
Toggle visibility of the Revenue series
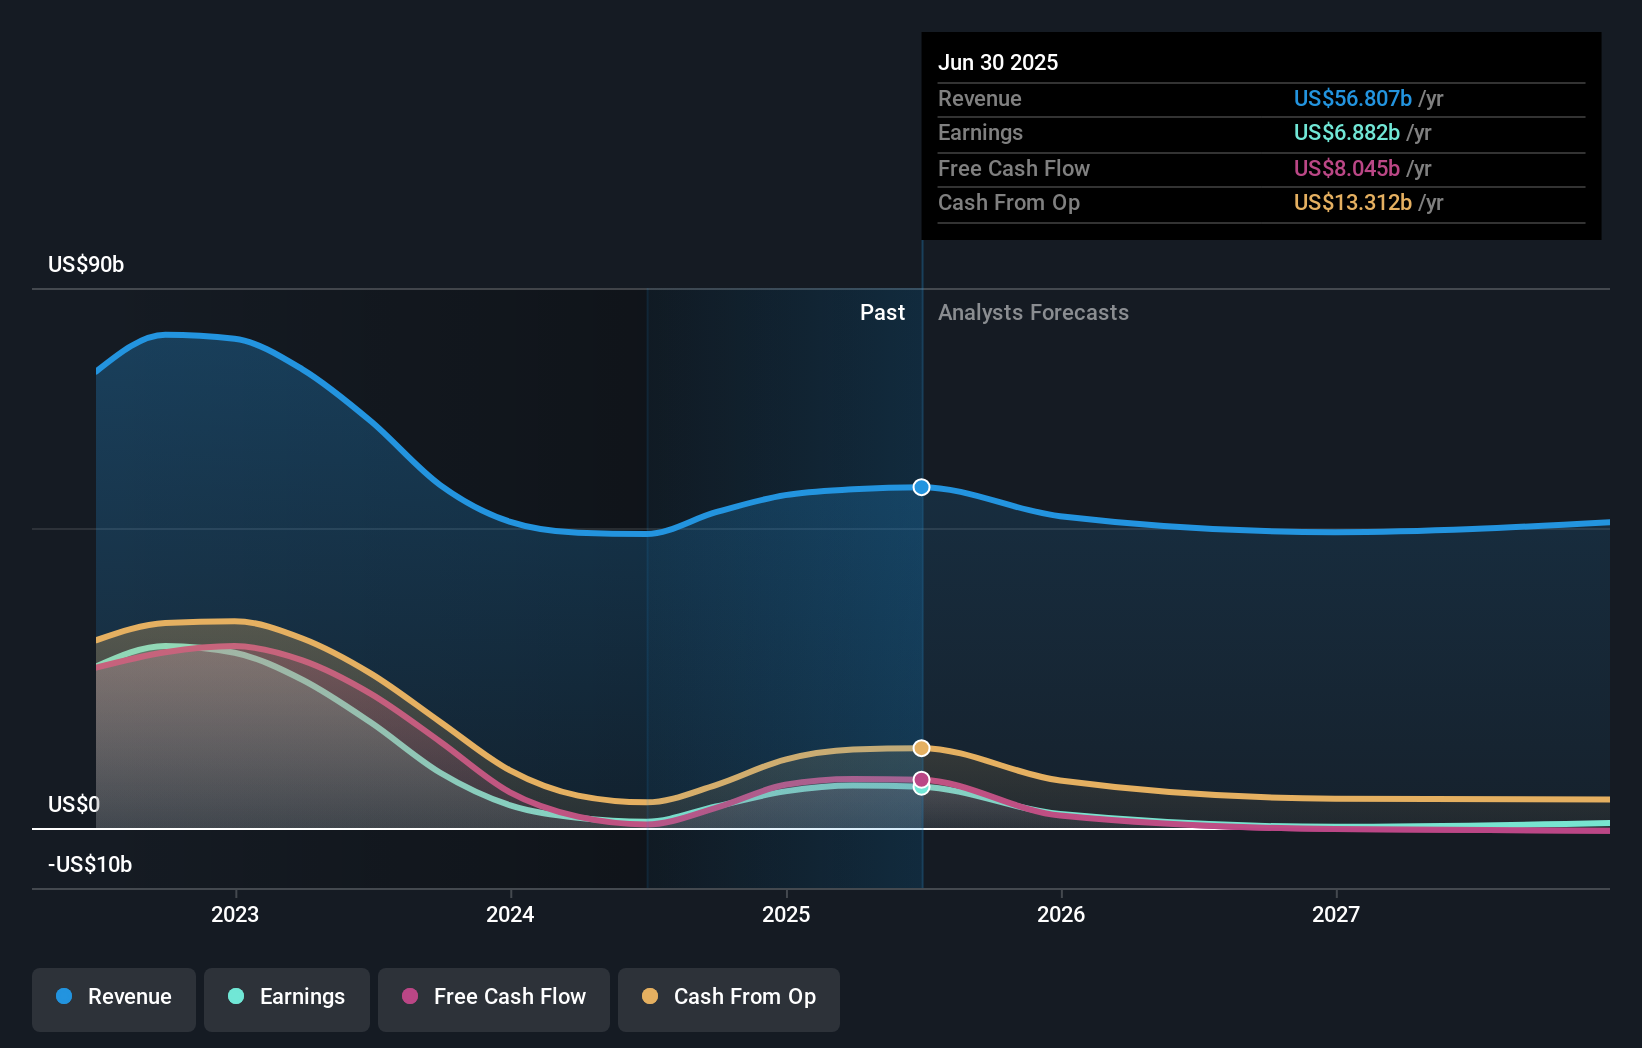[x=113, y=997]
